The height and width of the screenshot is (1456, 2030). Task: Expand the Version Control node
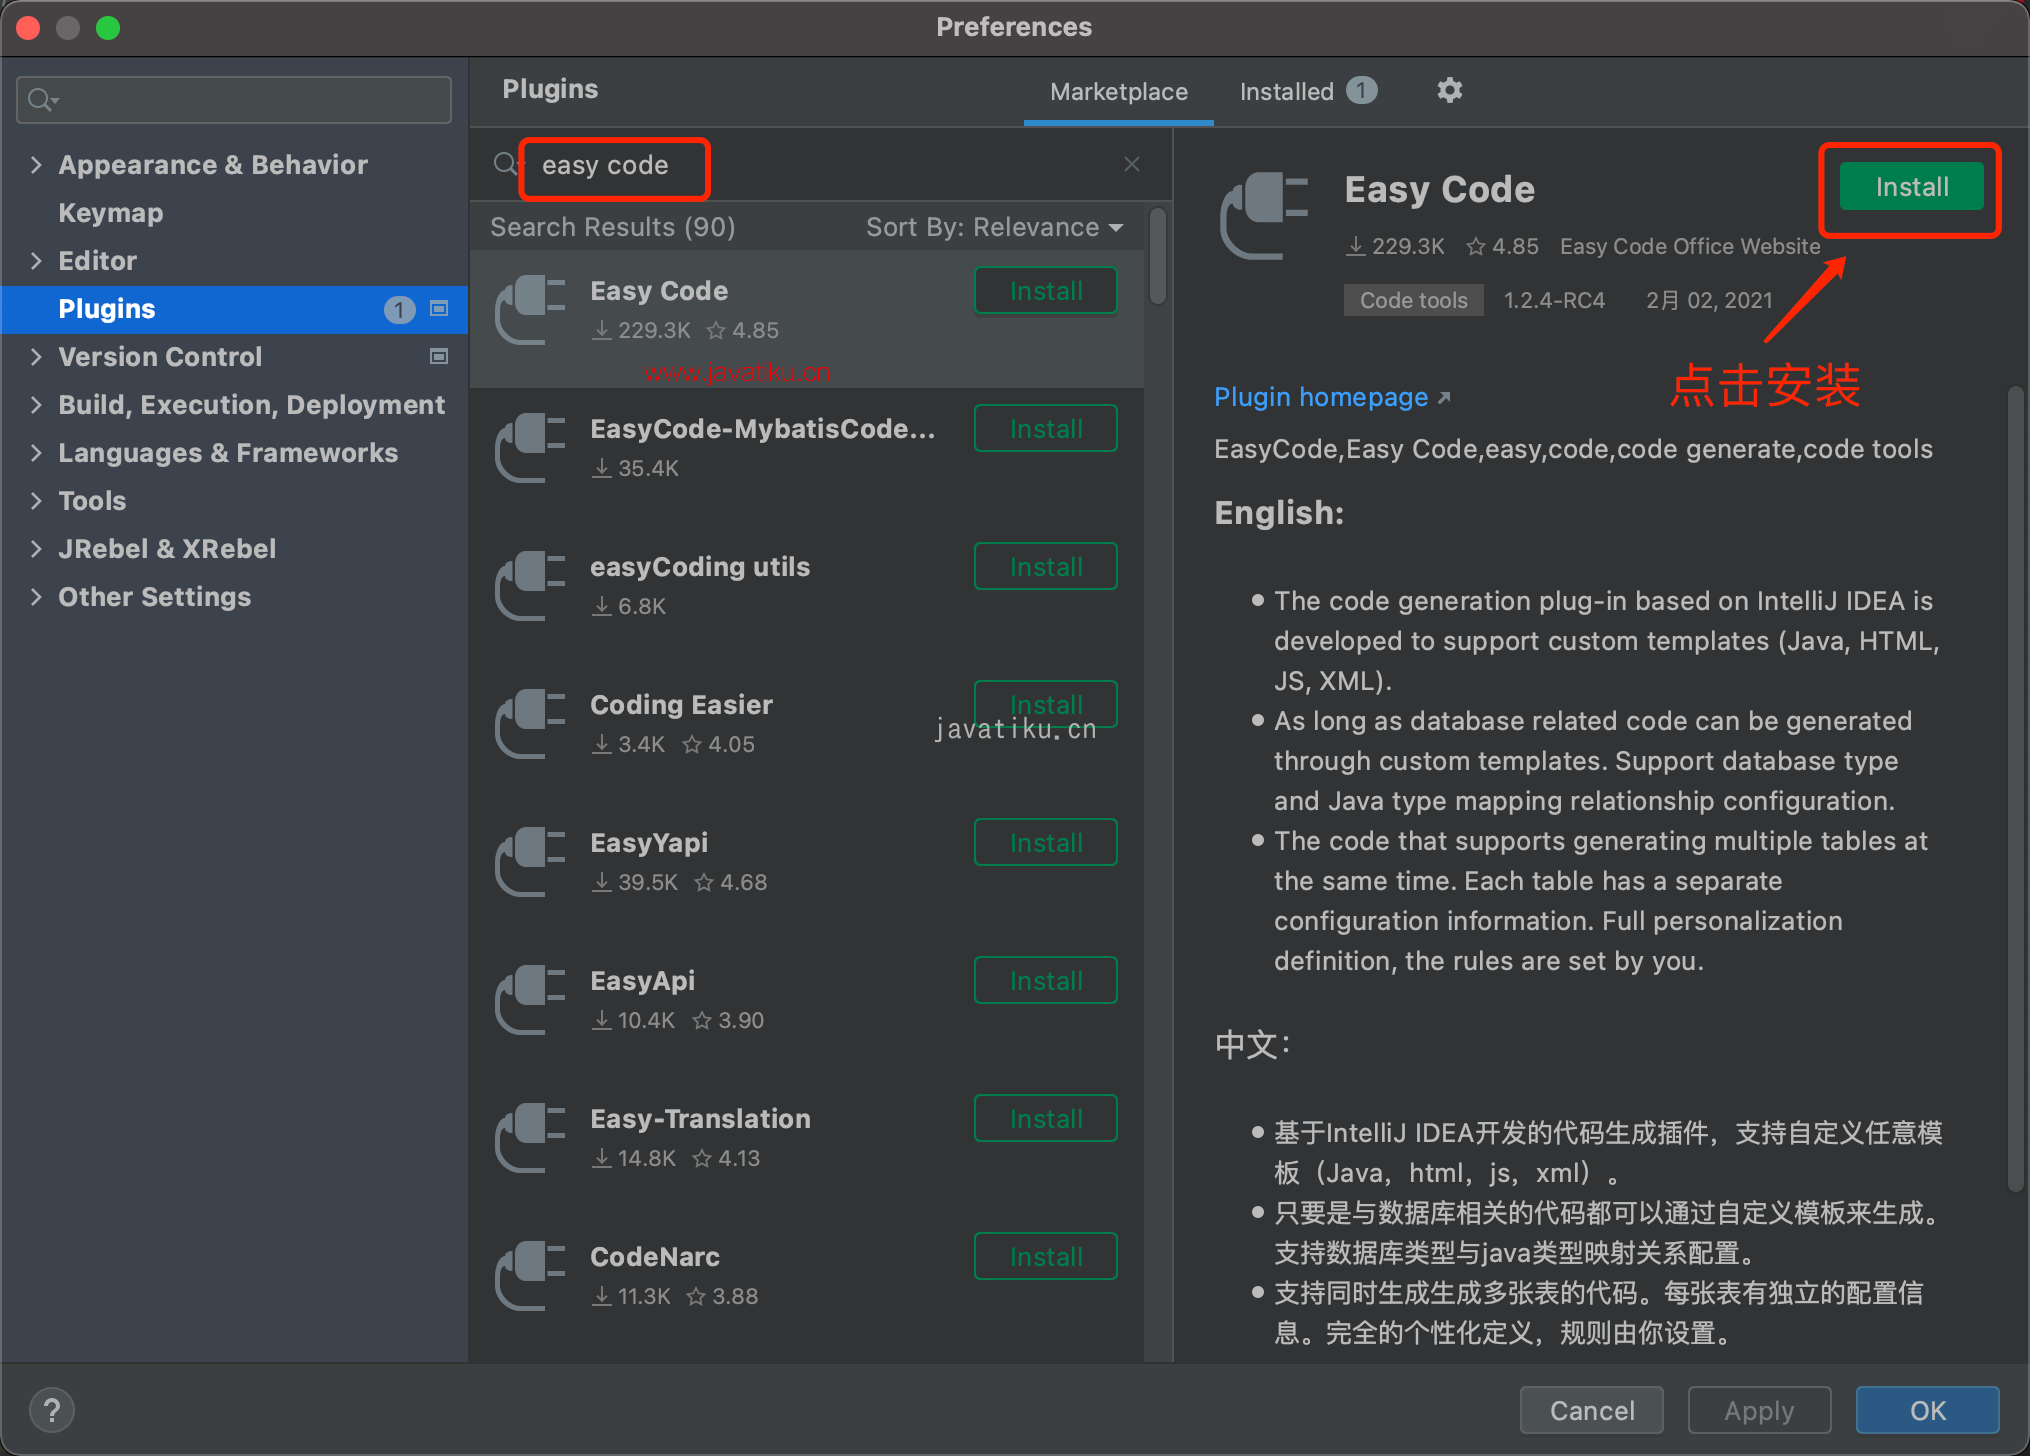pyautogui.click(x=36, y=356)
